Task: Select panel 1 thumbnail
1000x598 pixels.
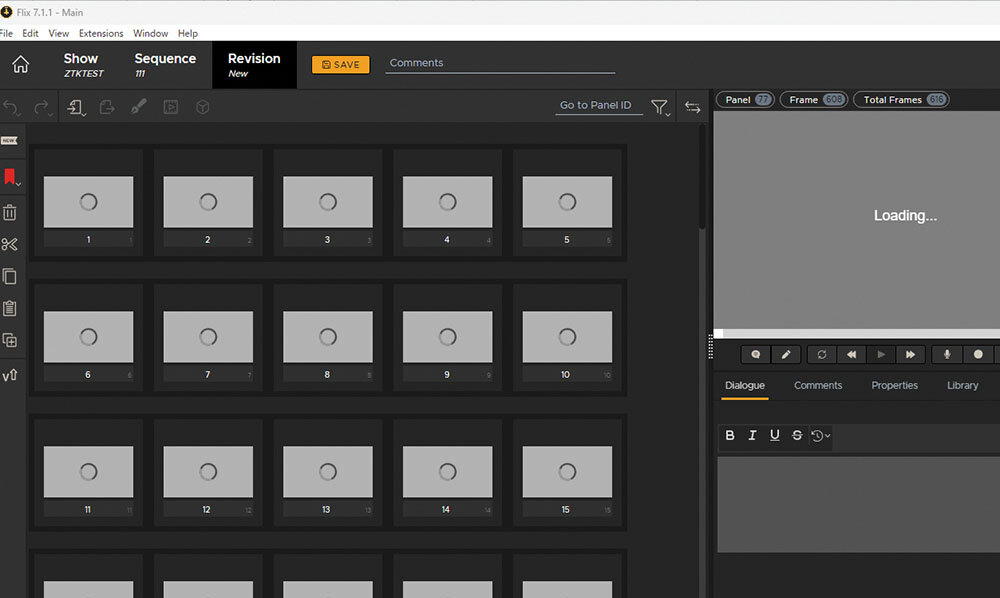Action: pyautogui.click(x=89, y=203)
